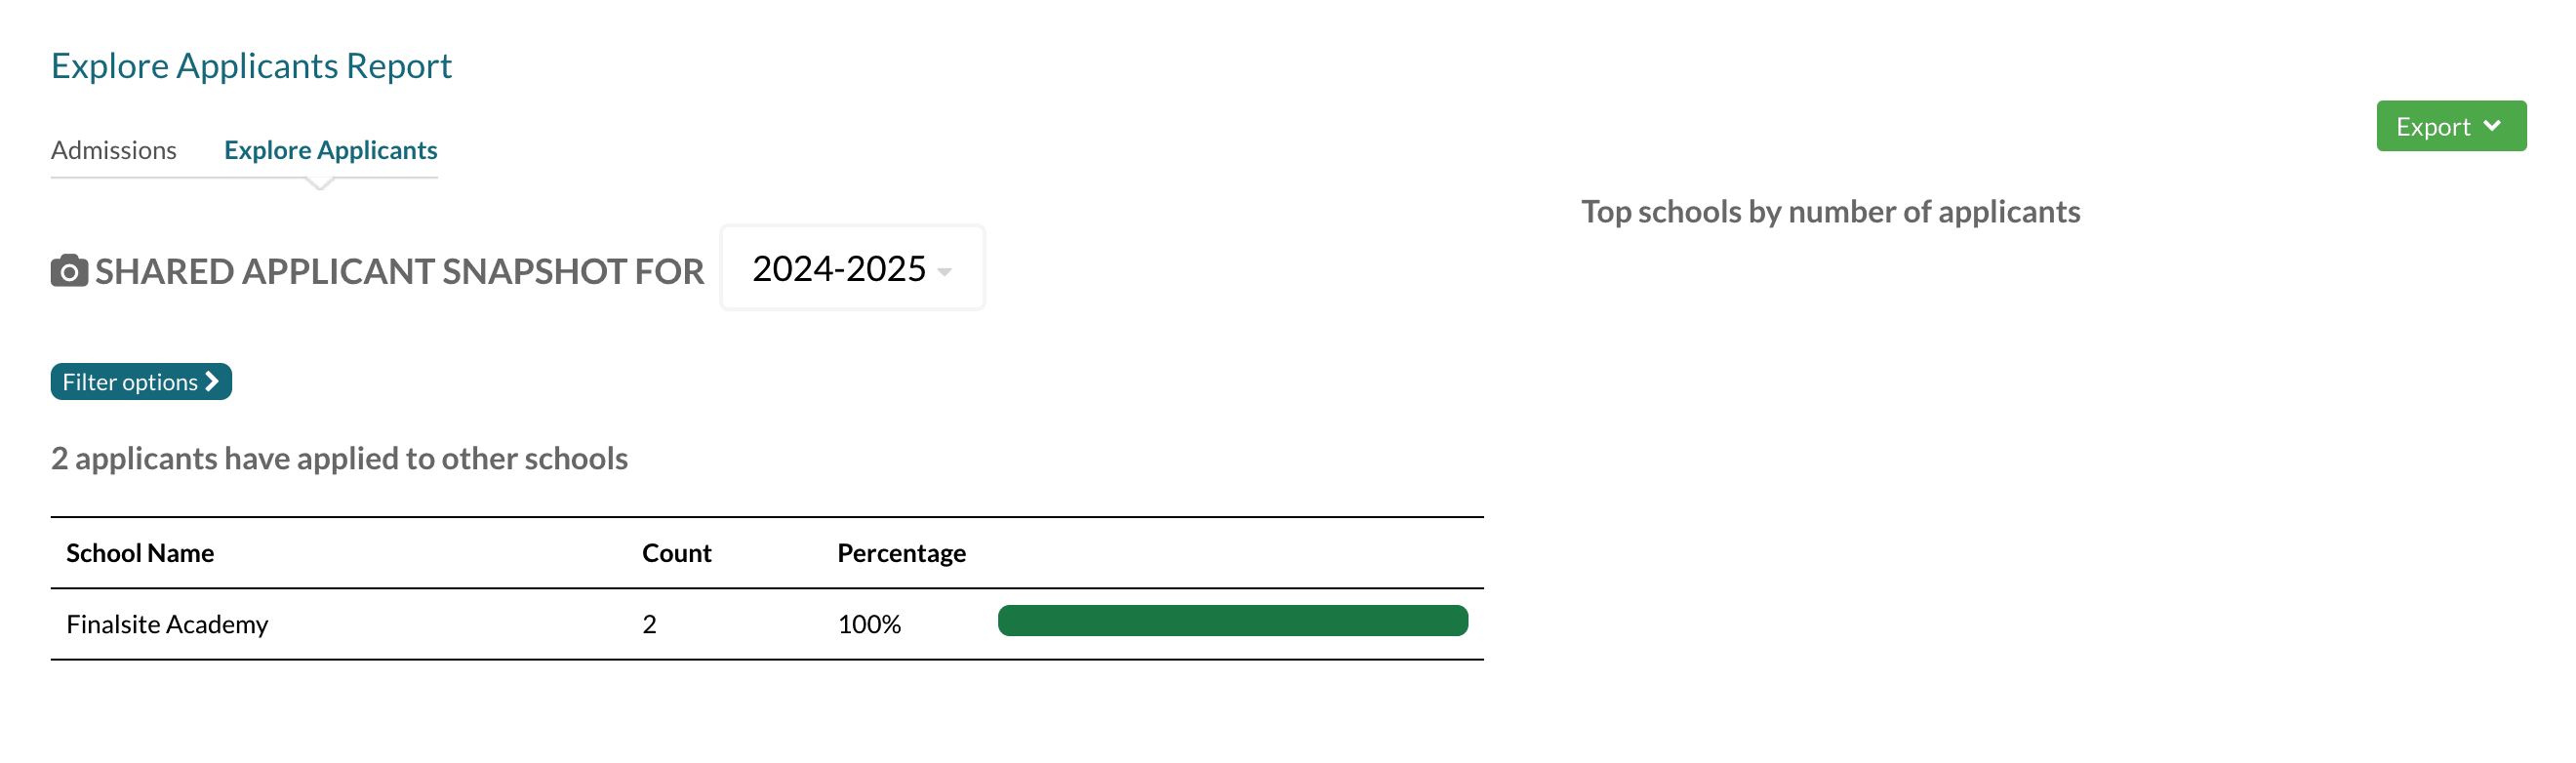The image size is (2576, 763).
Task: Click the Export button's down arrow
Action: point(2491,126)
